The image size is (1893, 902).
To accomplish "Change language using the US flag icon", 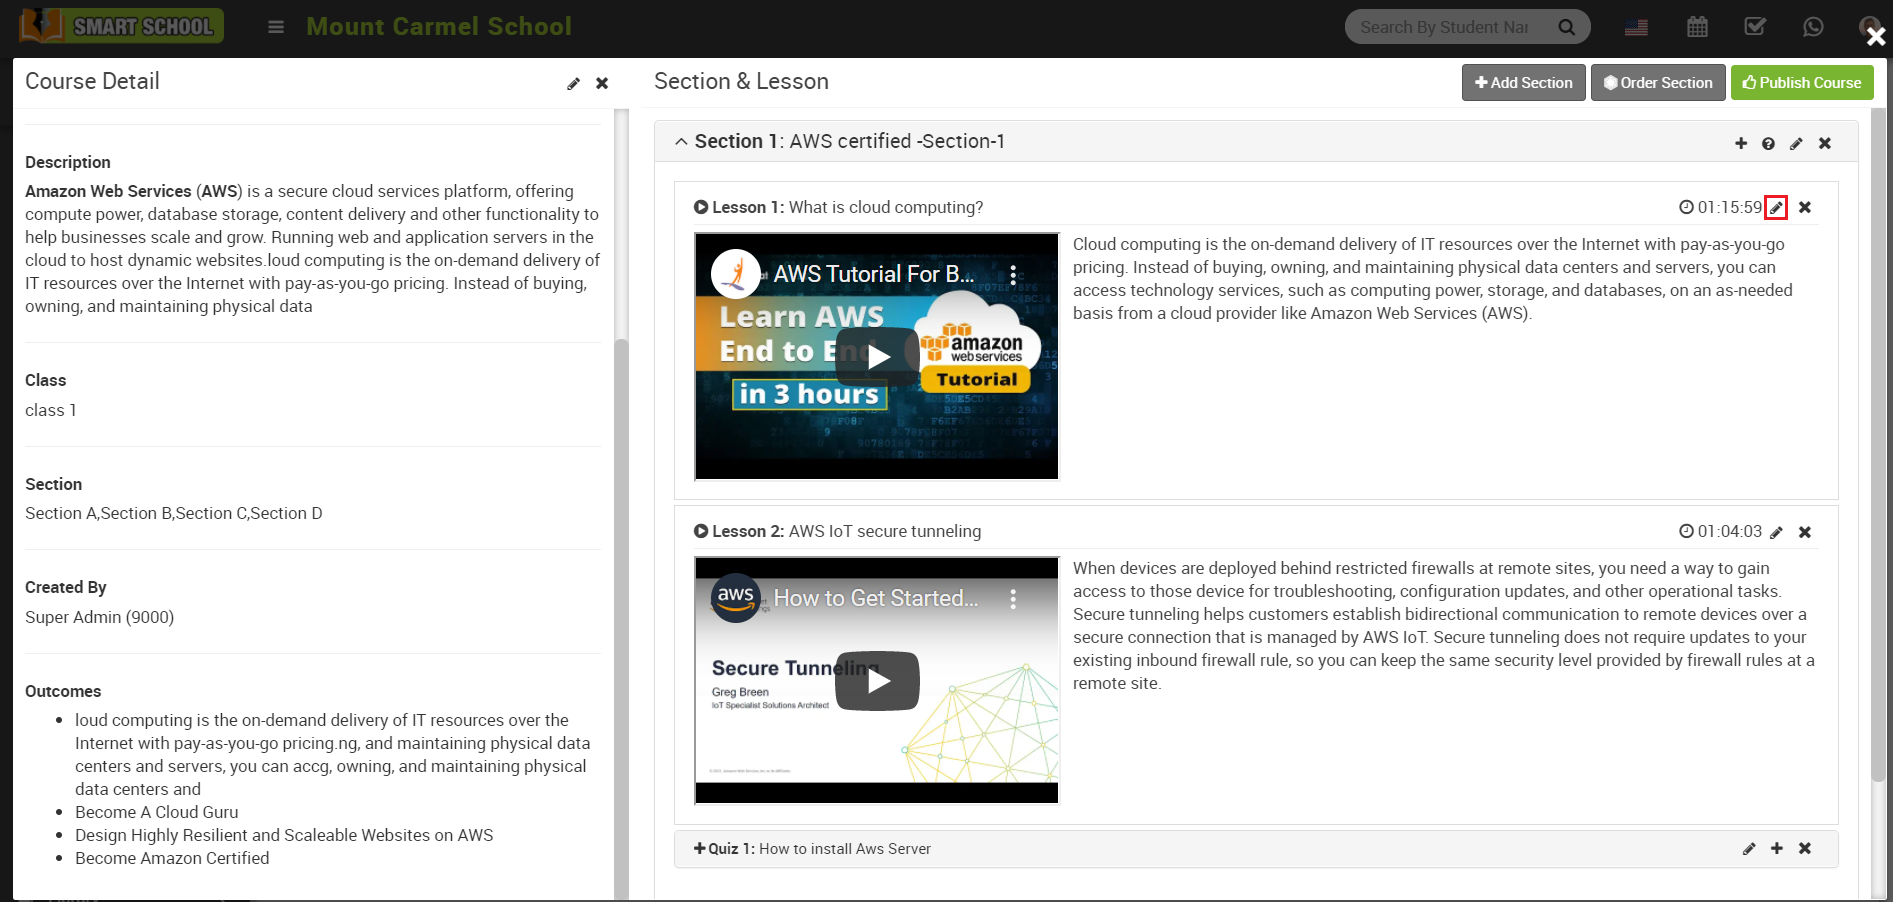I will point(1636,27).
